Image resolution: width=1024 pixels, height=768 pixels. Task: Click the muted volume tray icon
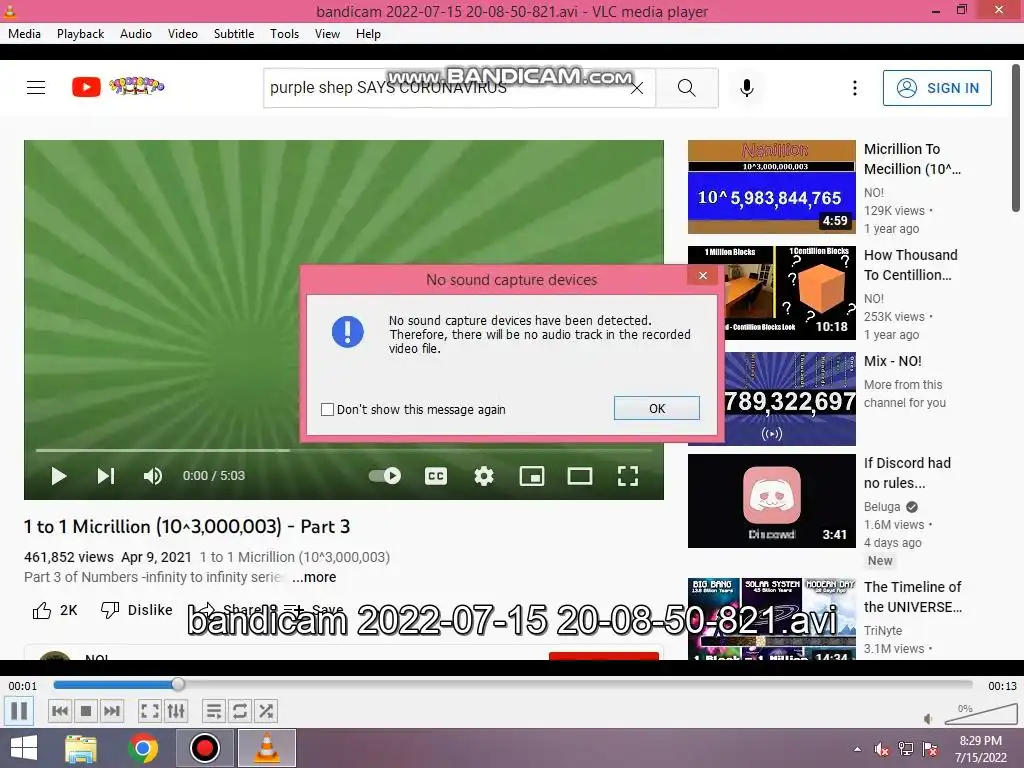881,749
